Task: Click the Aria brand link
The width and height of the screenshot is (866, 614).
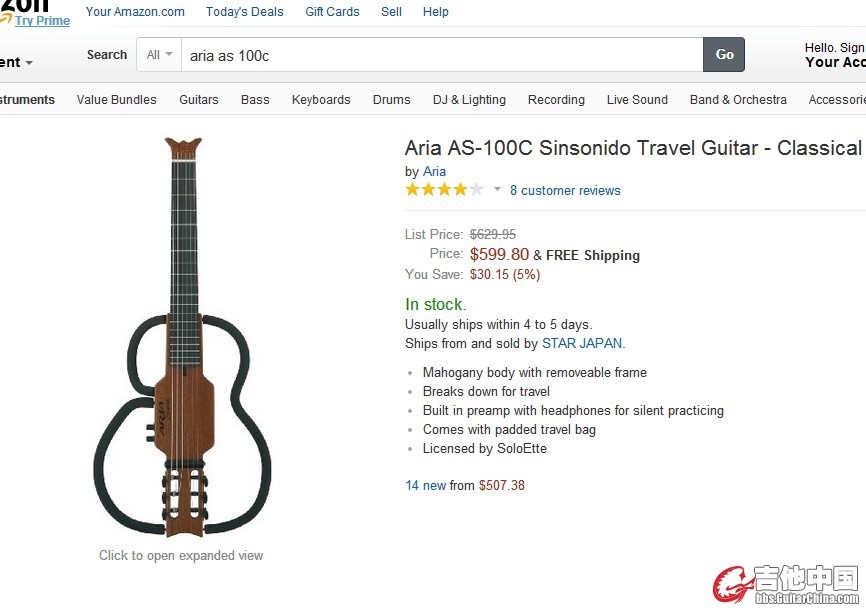Action: [x=434, y=172]
